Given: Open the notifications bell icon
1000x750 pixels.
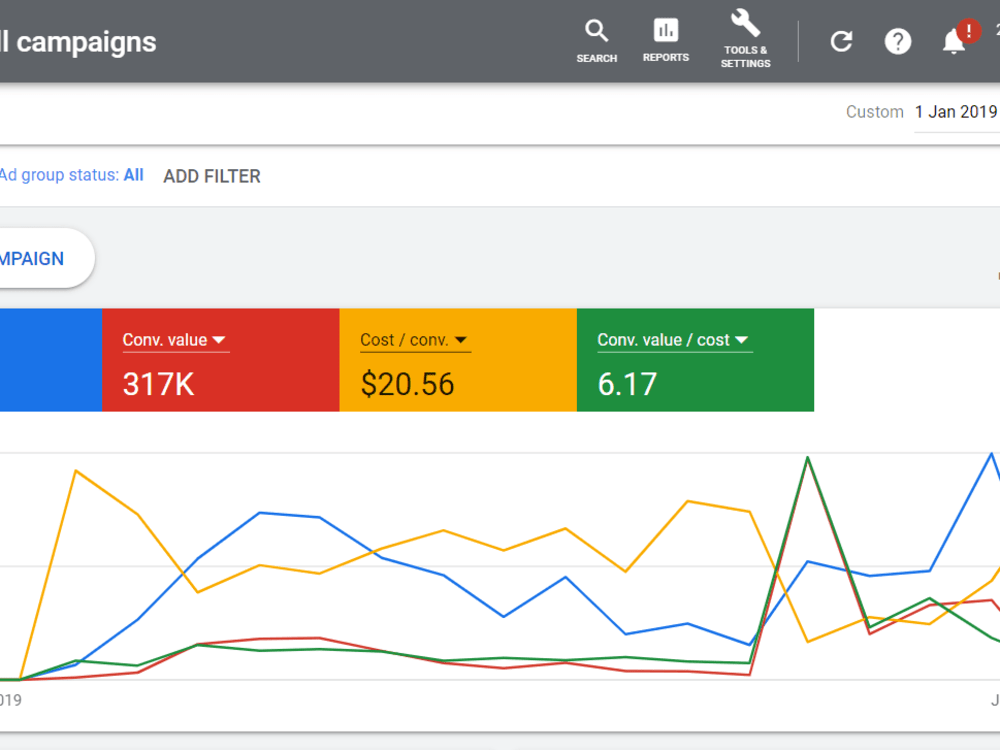Looking at the screenshot, I should tap(953, 43).
